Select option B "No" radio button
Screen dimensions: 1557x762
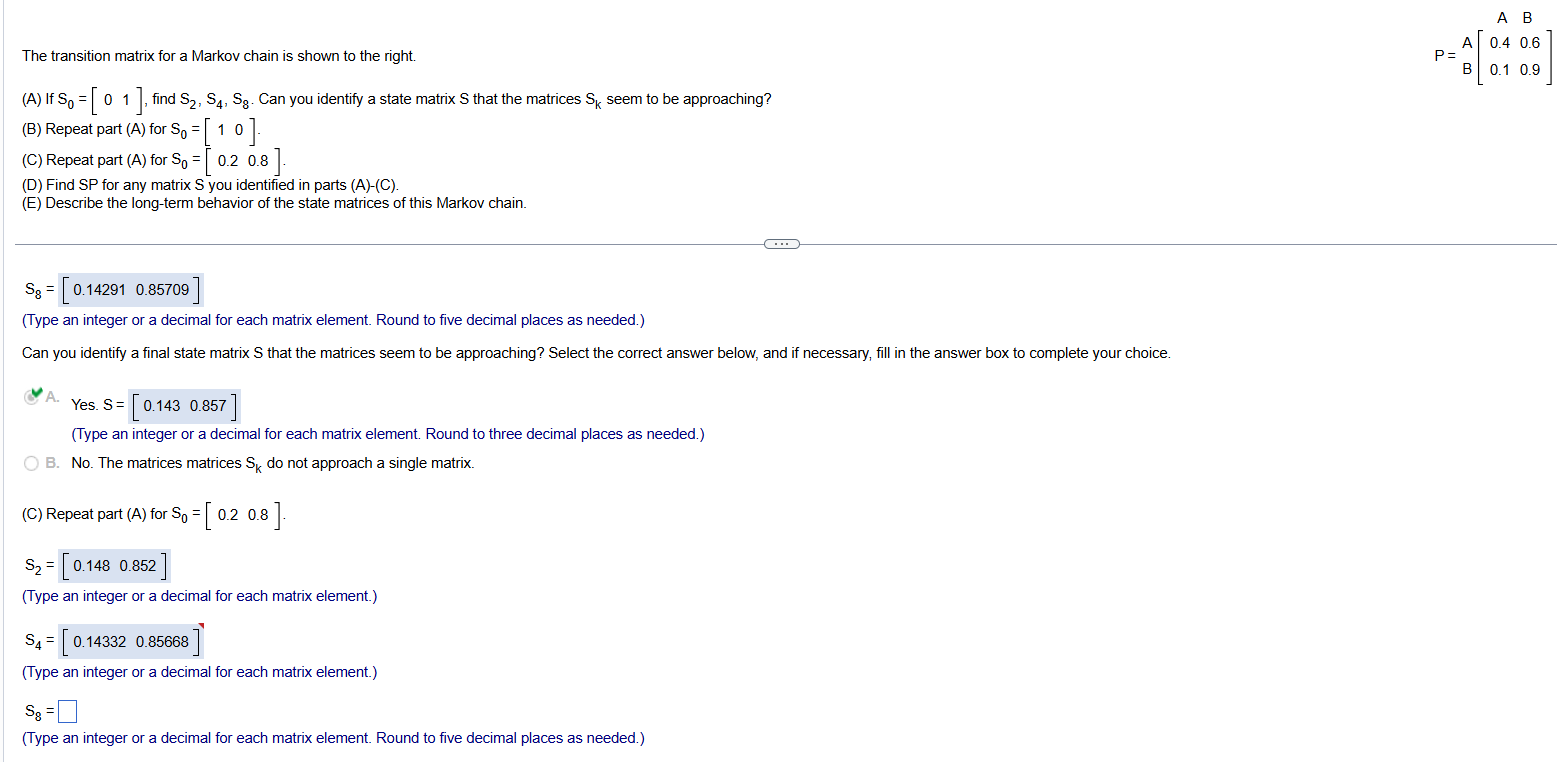tap(32, 463)
